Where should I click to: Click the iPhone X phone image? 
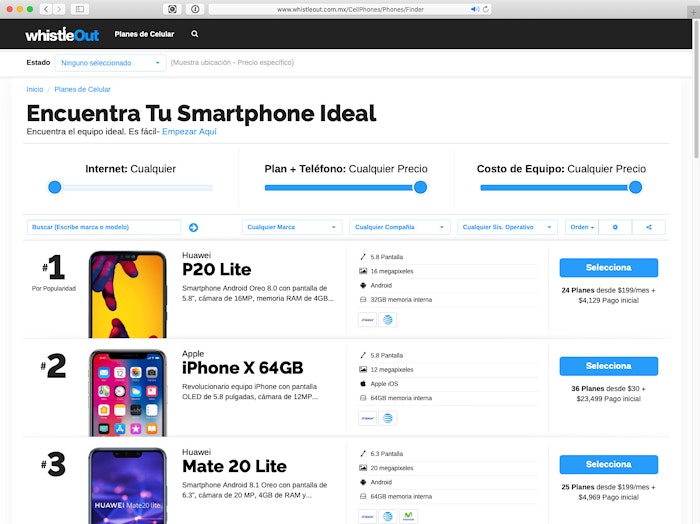point(128,393)
